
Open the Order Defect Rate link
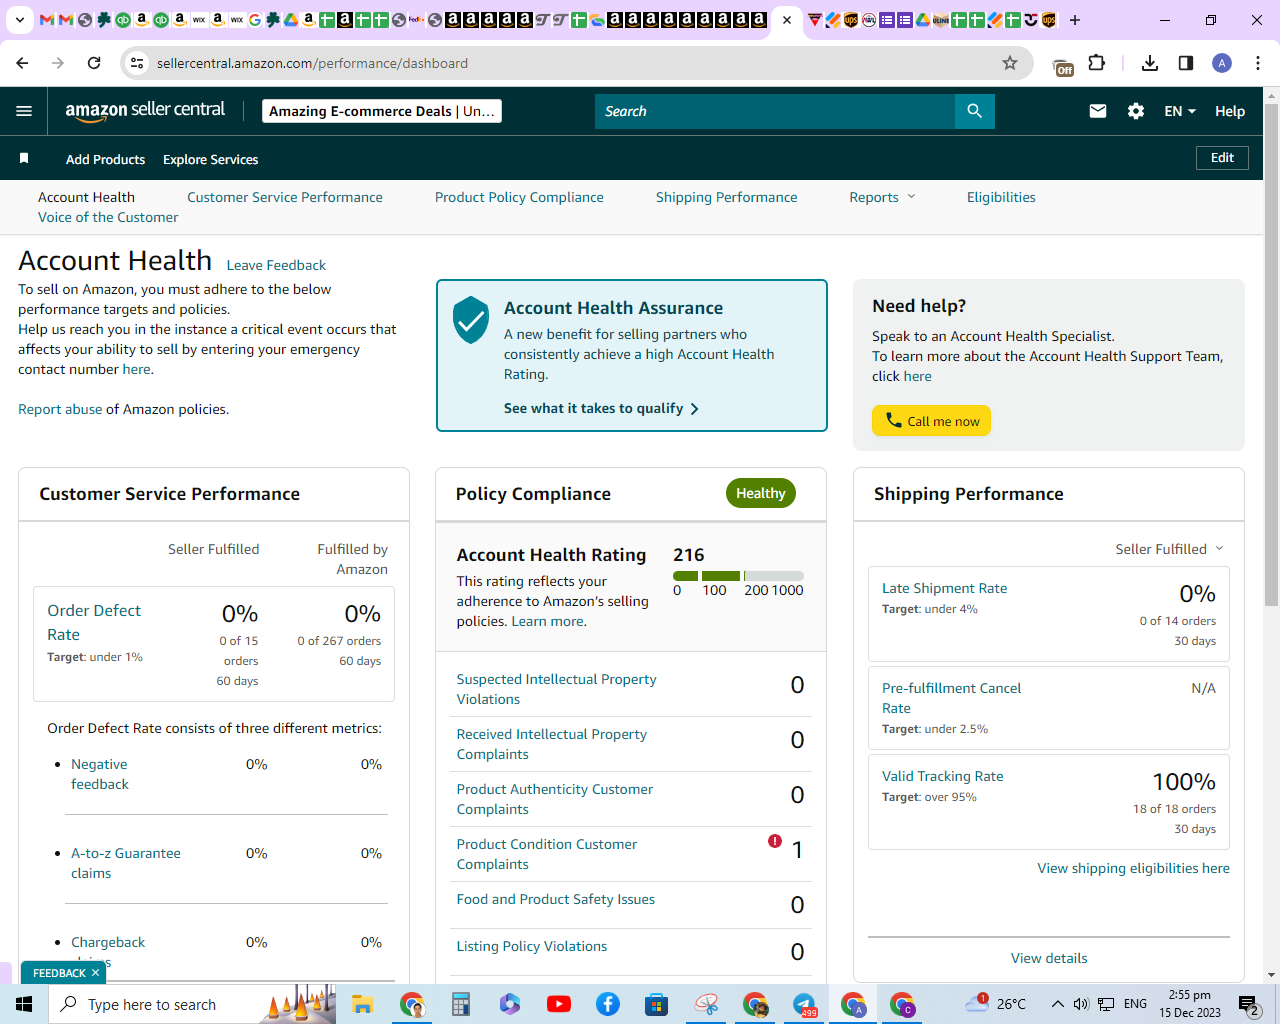click(94, 622)
